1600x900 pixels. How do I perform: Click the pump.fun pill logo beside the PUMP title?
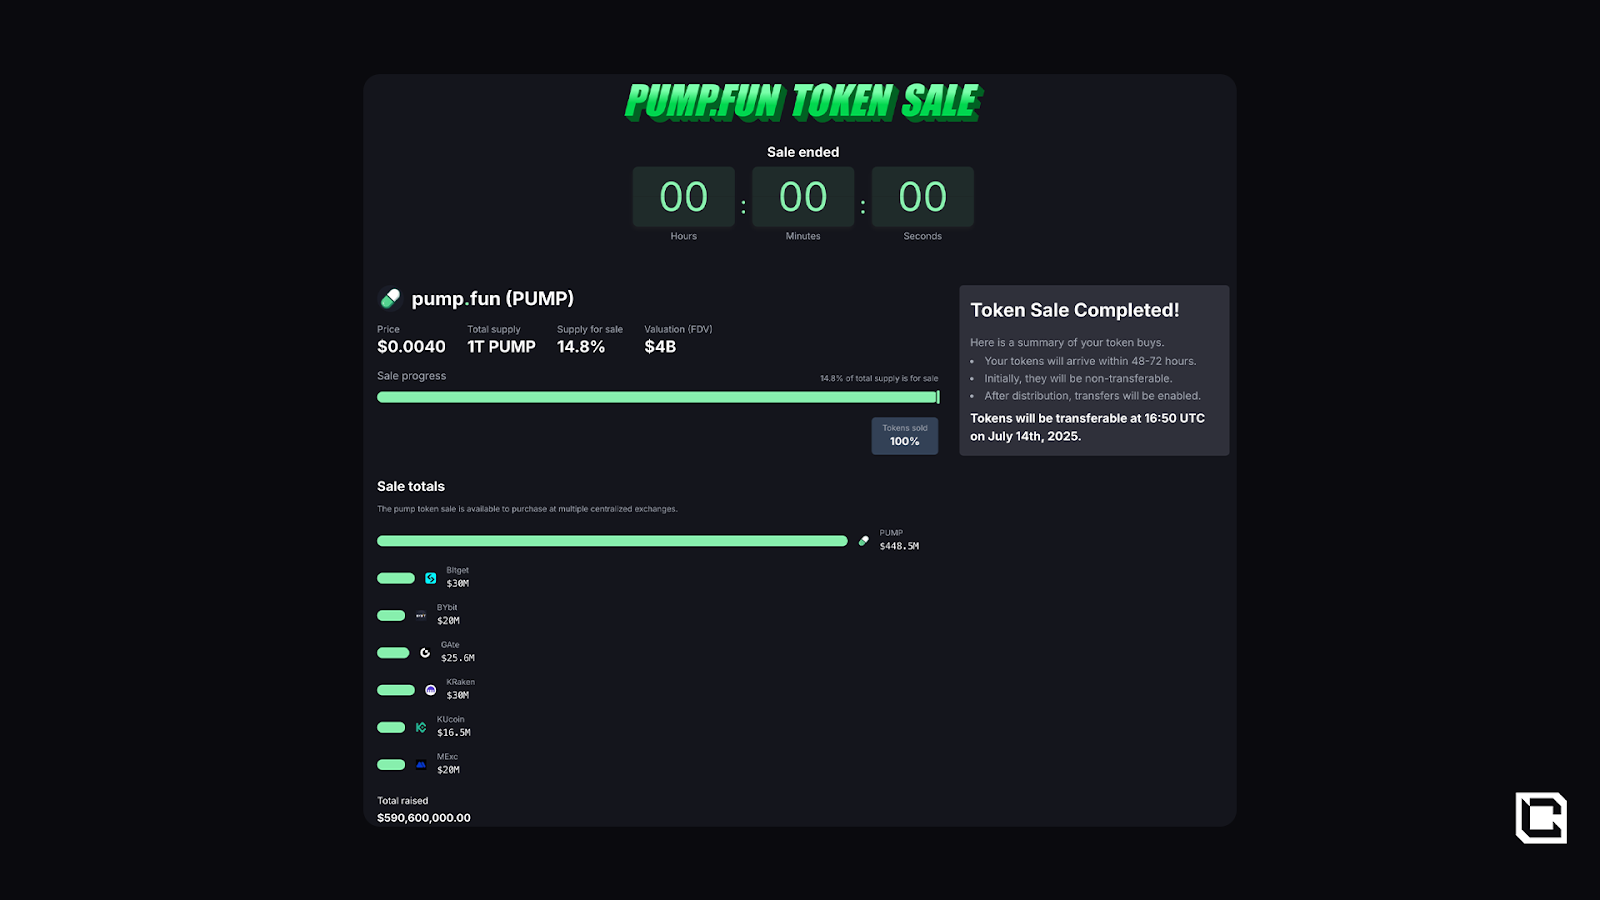[390, 298]
